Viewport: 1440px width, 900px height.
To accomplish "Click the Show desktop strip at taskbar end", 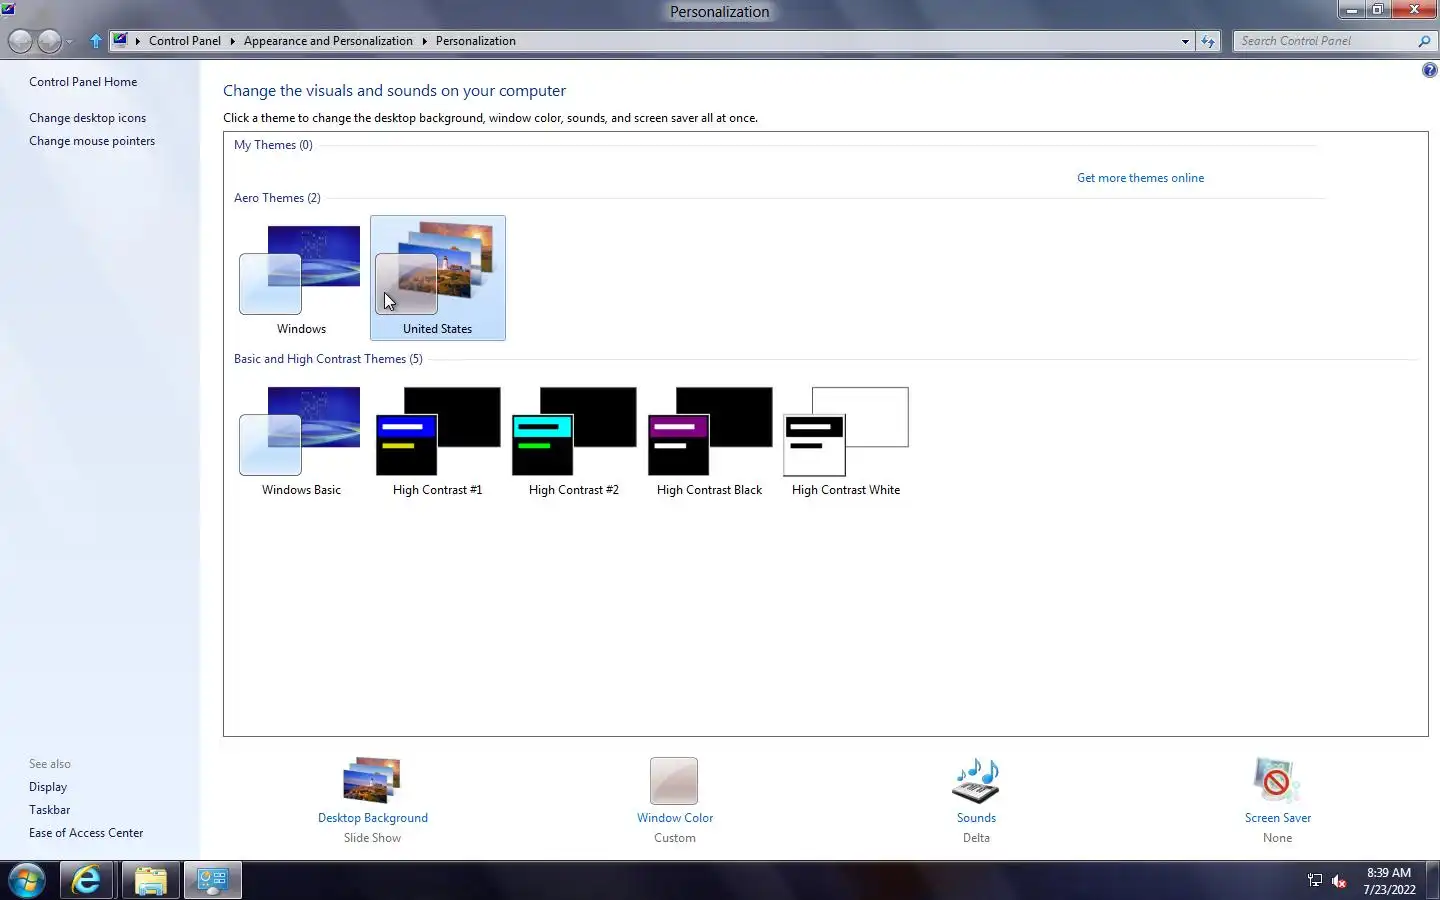I will click(x=1433, y=881).
